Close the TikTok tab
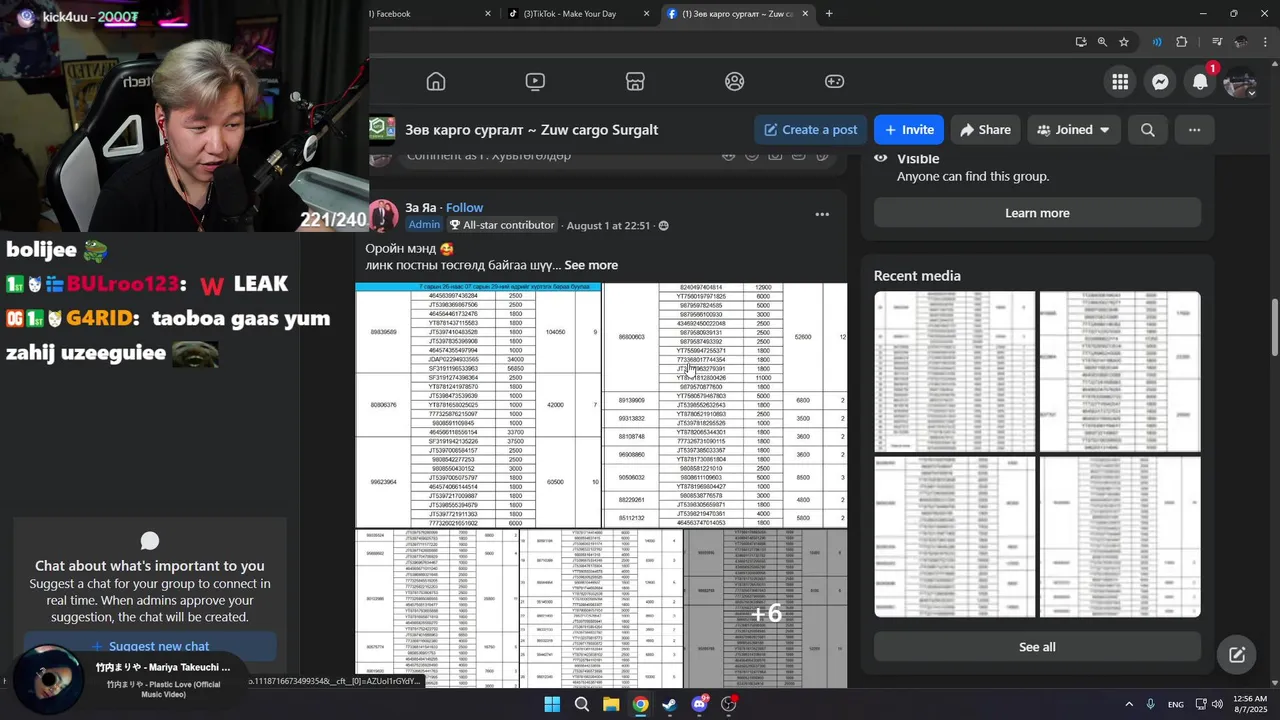 [x=646, y=14]
